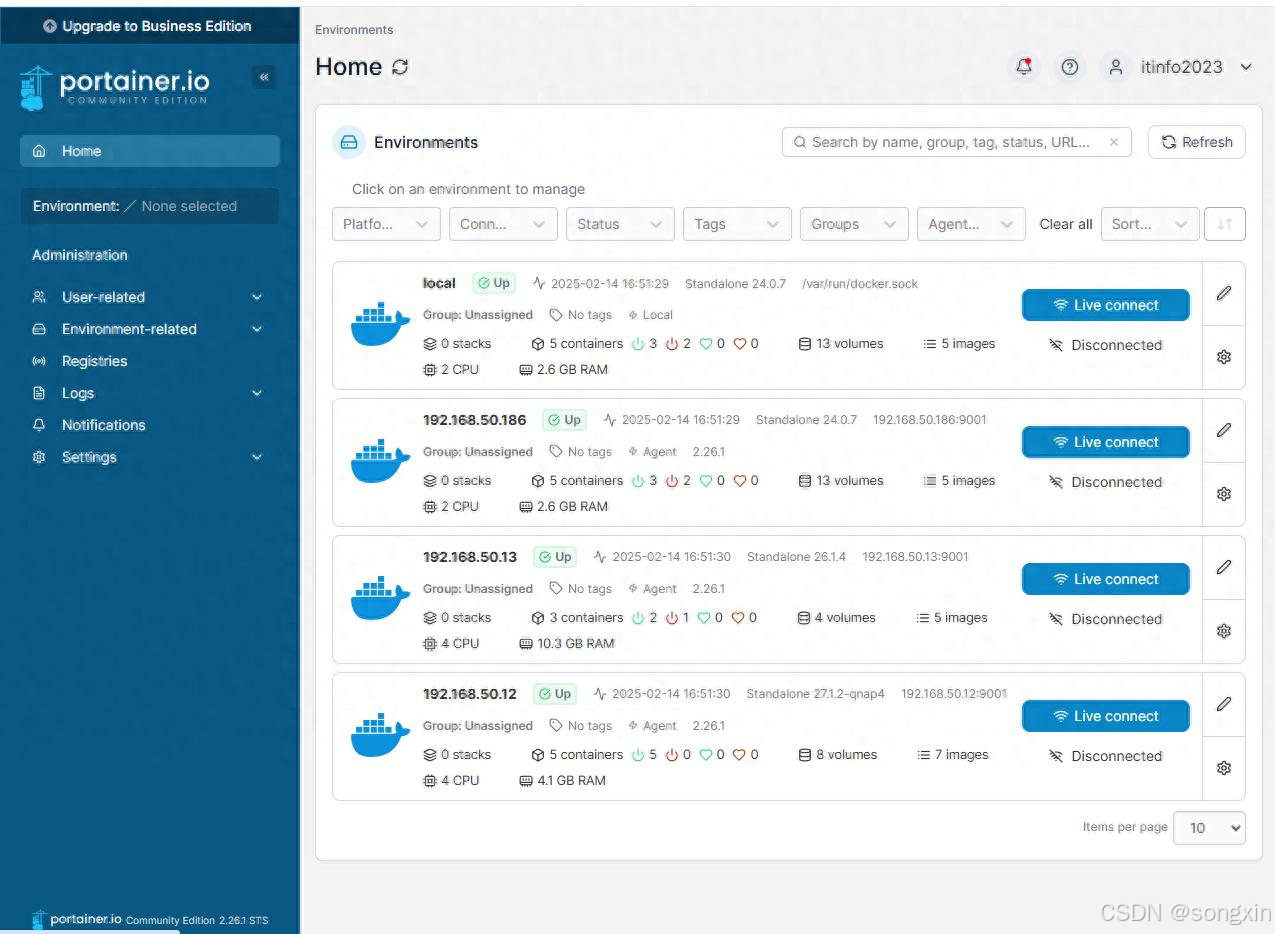This screenshot has width=1275, height=934.
Task: Open Notifications in the sidebar
Action: (148, 425)
